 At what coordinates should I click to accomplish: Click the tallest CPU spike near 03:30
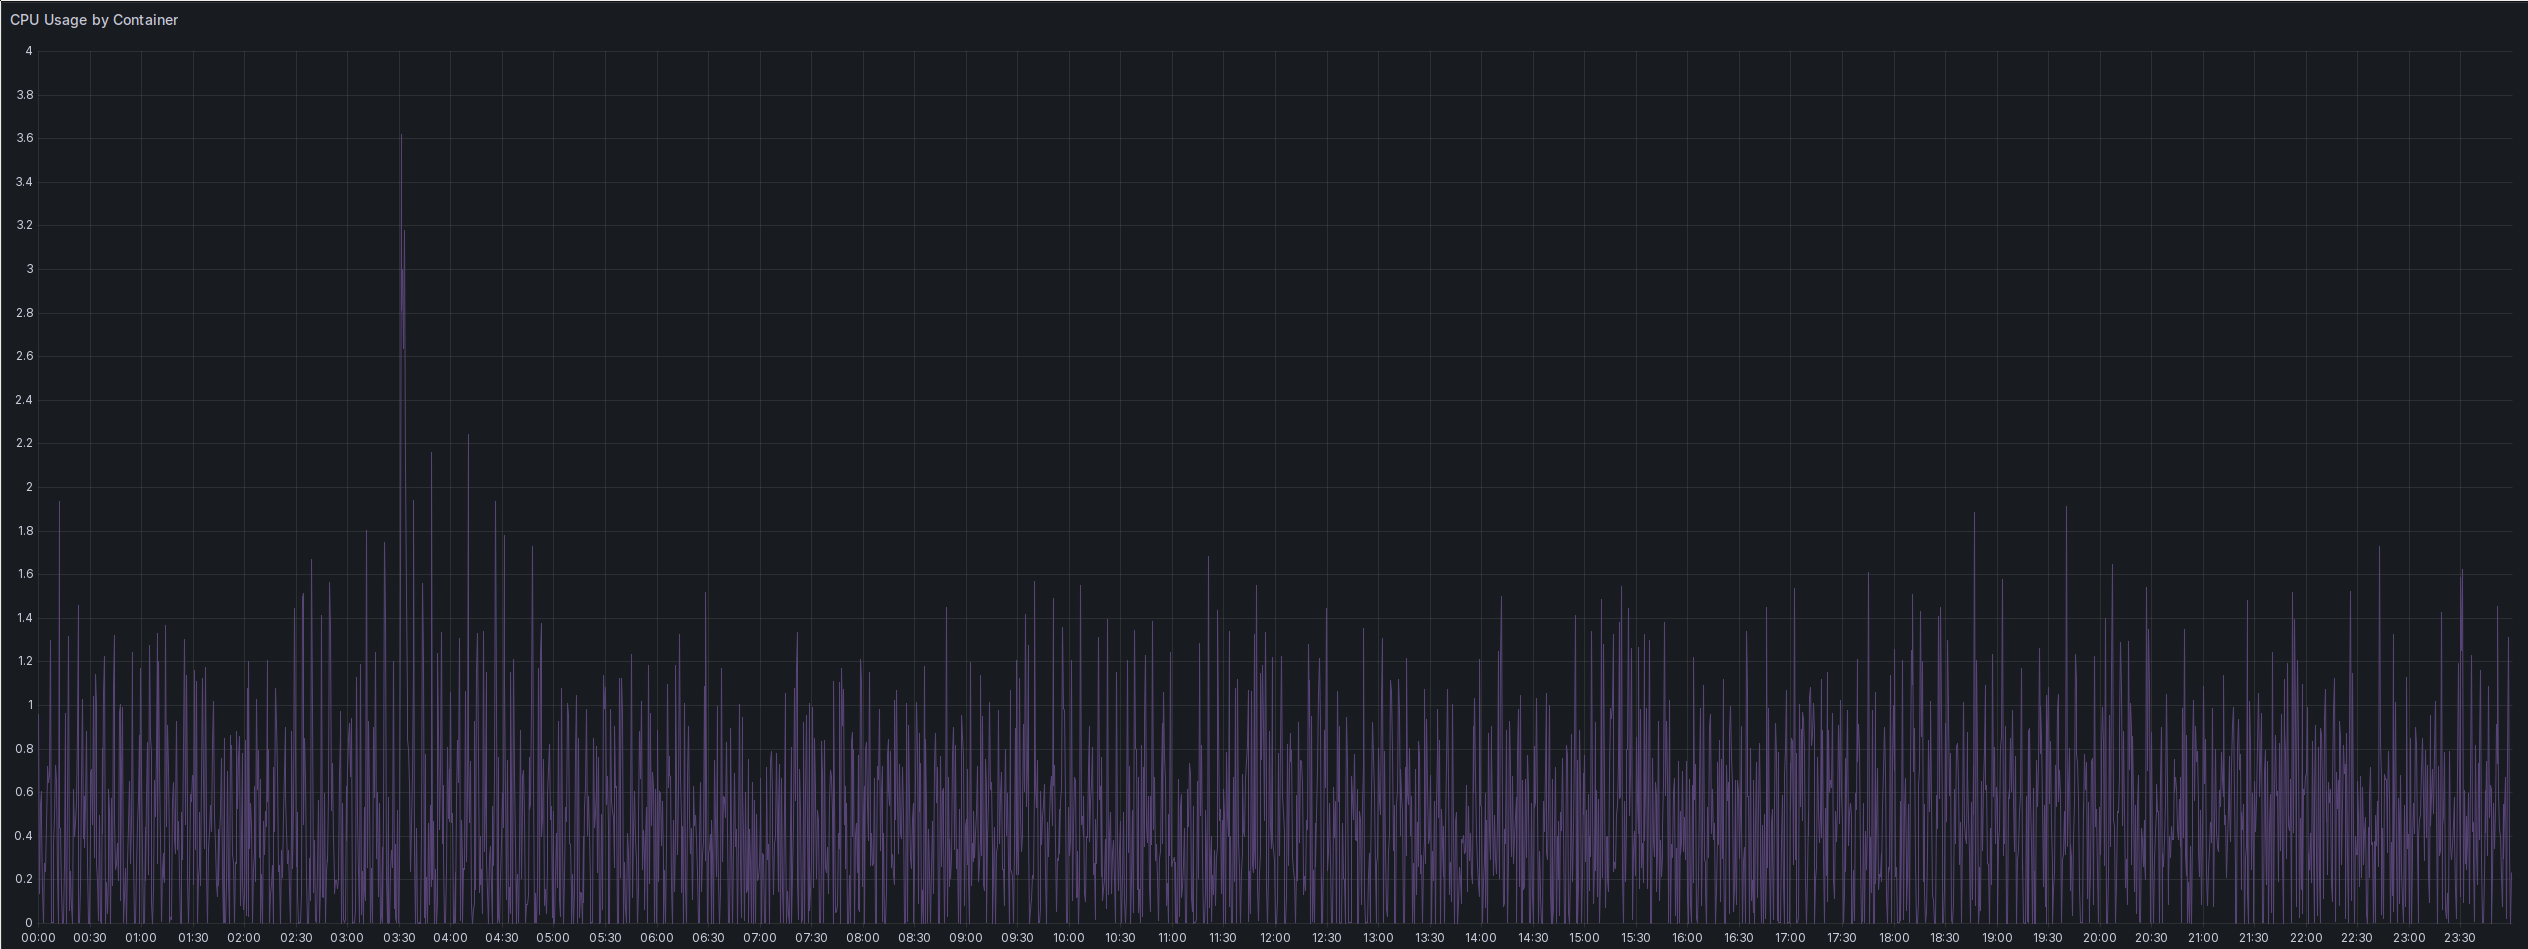401,140
